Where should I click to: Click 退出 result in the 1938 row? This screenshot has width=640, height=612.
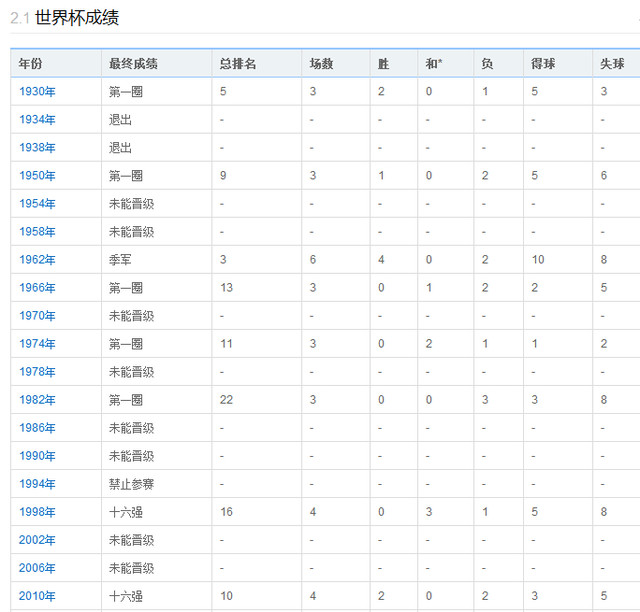[120, 147]
